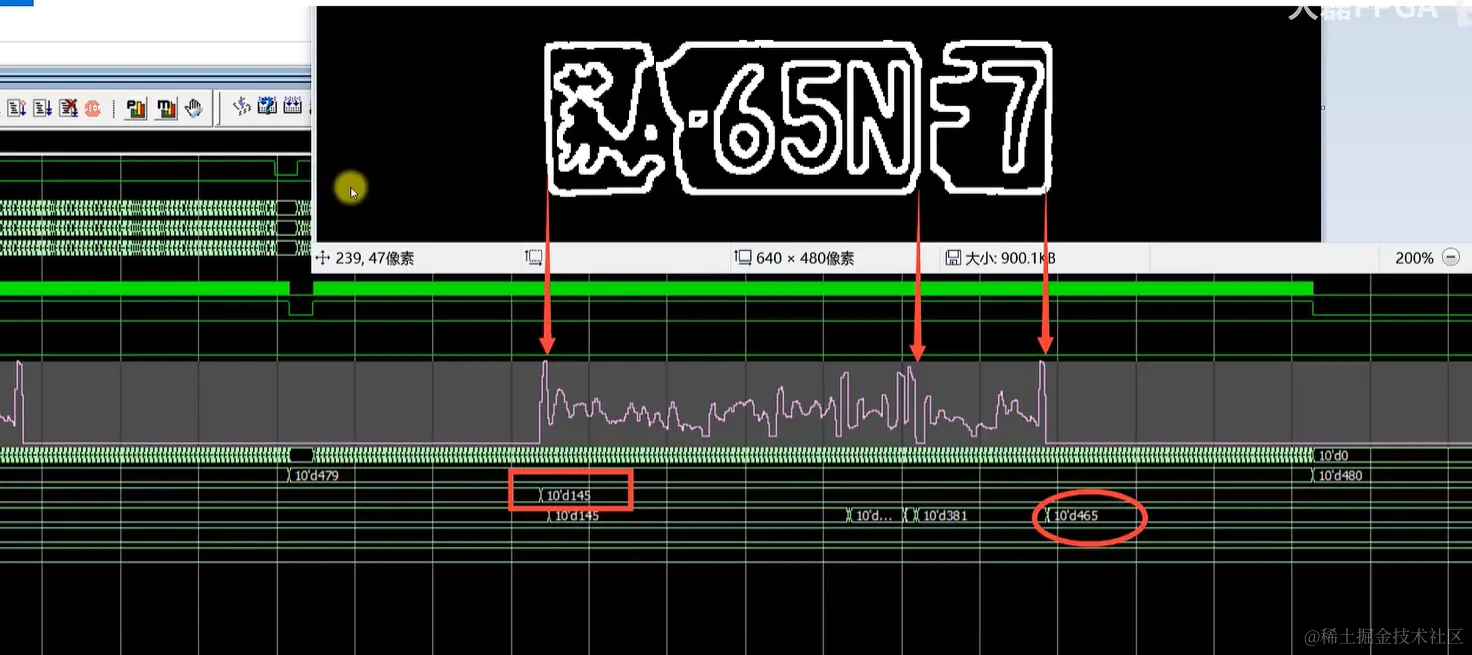Click the '239, 47像素' cursor position text
This screenshot has height=655, width=1472.
coord(375,258)
